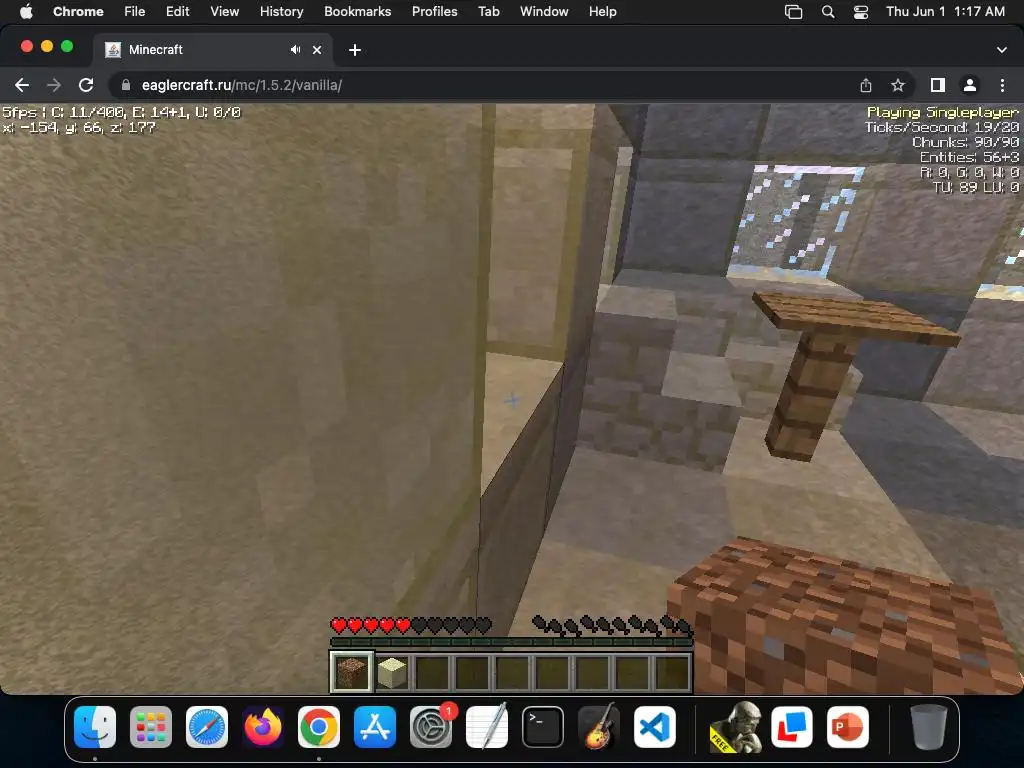The image size is (1024, 768).
Task: Open the File menu
Action: coord(135,11)
